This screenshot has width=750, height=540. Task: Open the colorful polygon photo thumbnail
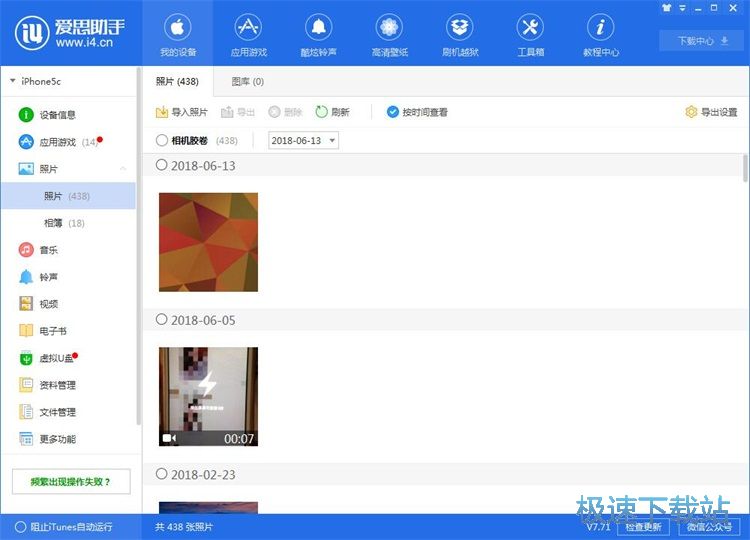(208, 242)
